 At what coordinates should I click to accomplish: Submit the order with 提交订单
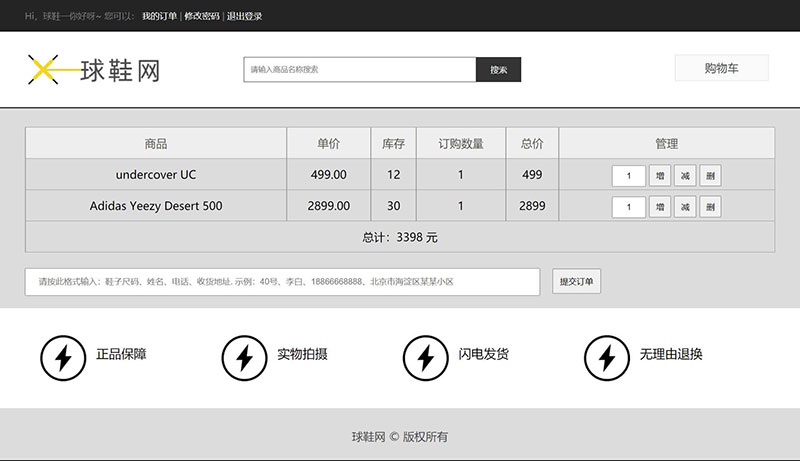(x=576, y=282)
